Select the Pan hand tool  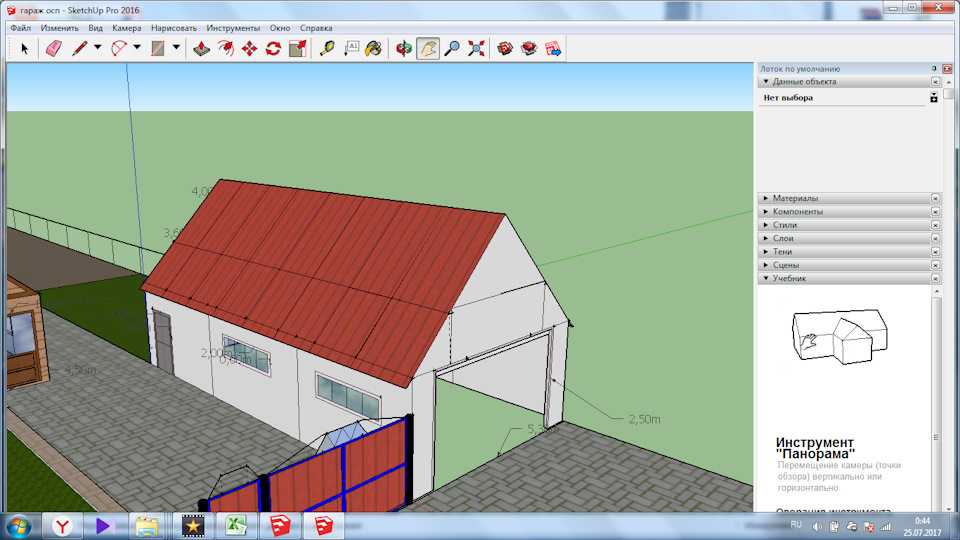pos(428,48)
